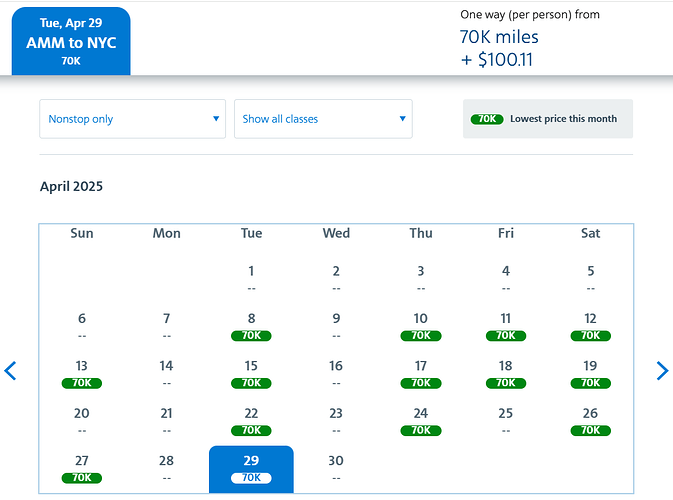Click the highlighted April 29 date cell
The height and width of the screenshot is (500, 673).
(x=251, y=469)
